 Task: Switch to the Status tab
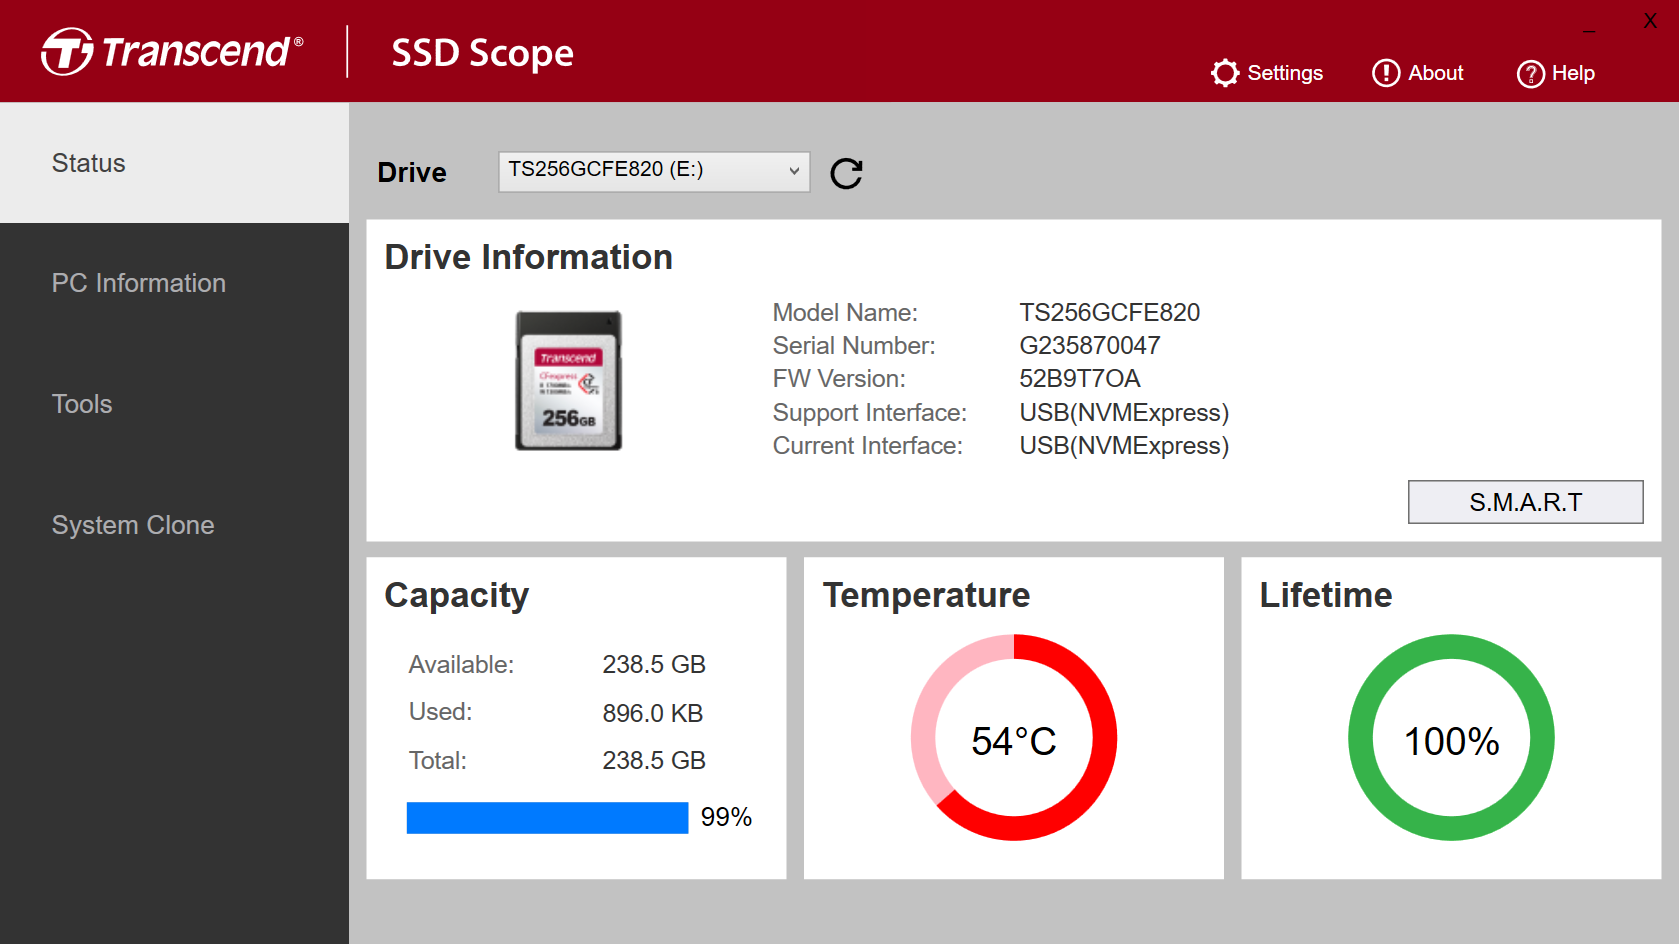89,163
